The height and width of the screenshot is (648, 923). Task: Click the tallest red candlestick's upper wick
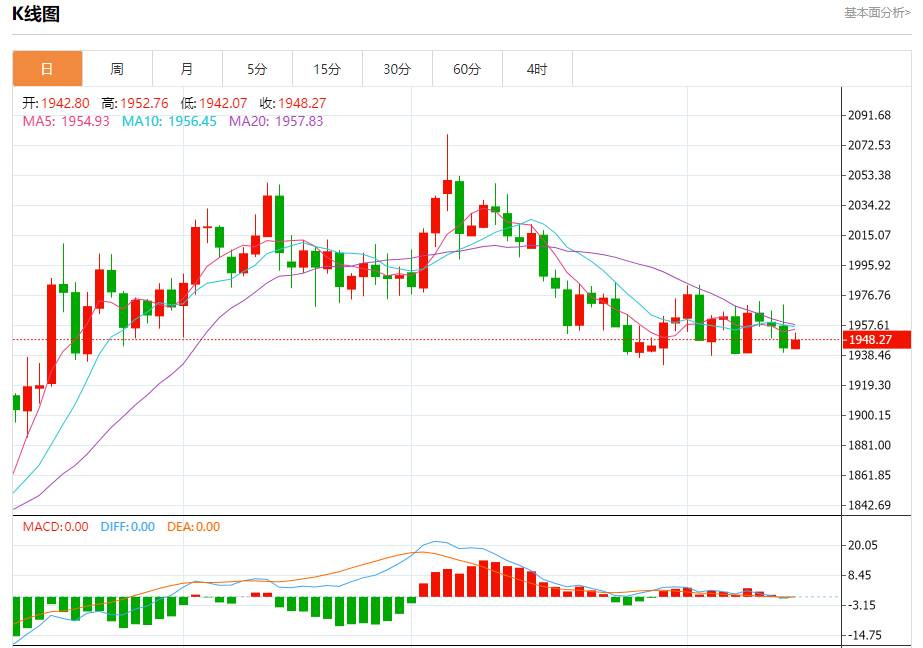(x=447, y=157)
